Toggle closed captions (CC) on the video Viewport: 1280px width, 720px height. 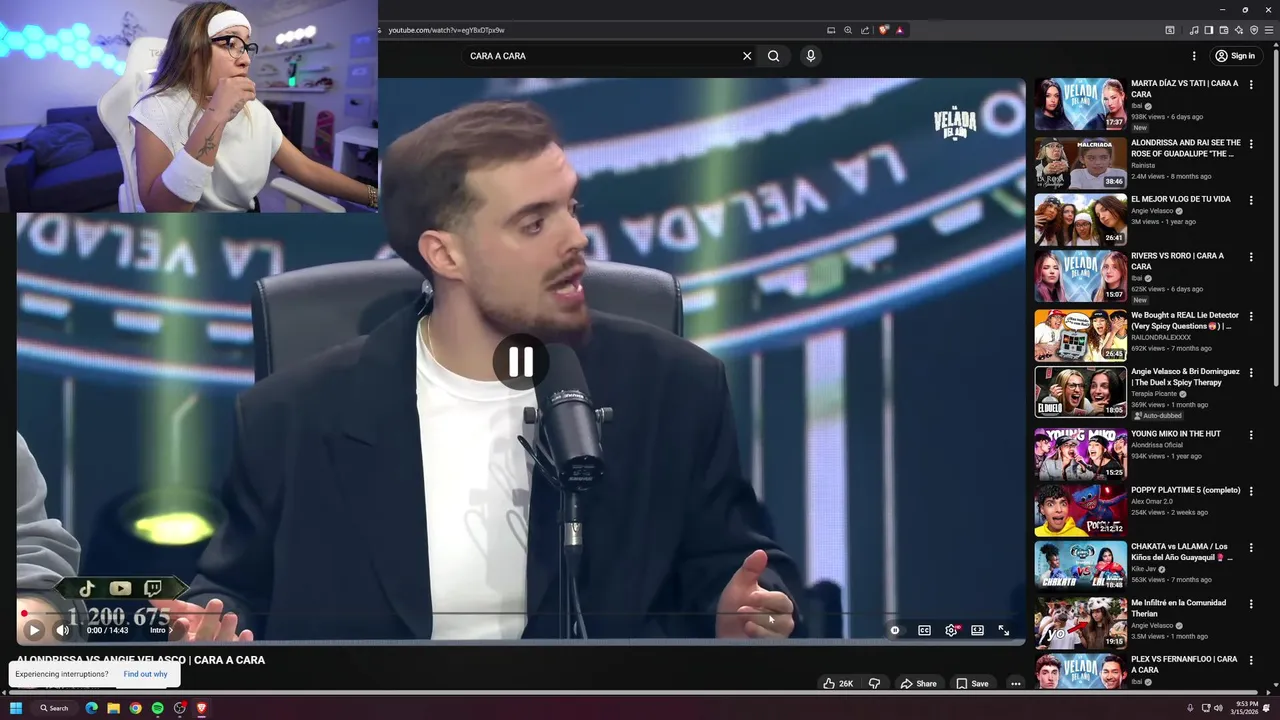[x=924, y=630]
